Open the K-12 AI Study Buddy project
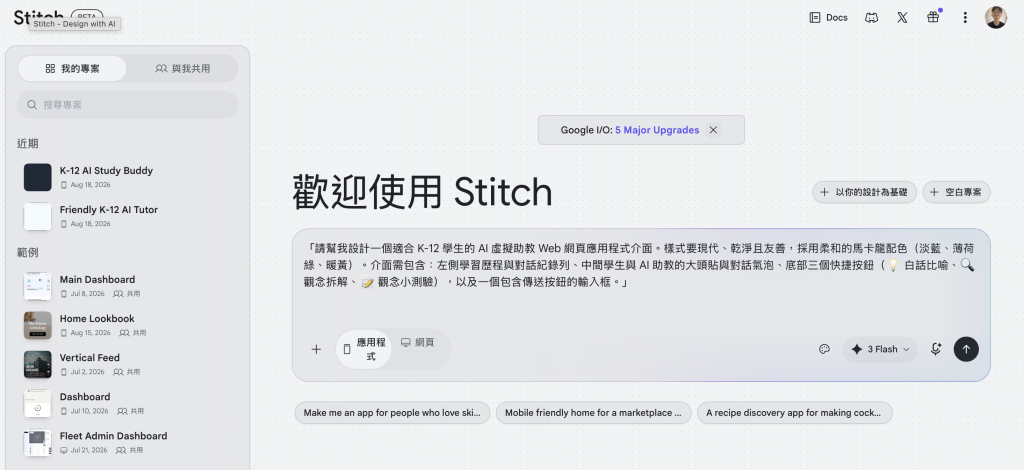This screenshot has width=1024, height=470. coord(127,178)
